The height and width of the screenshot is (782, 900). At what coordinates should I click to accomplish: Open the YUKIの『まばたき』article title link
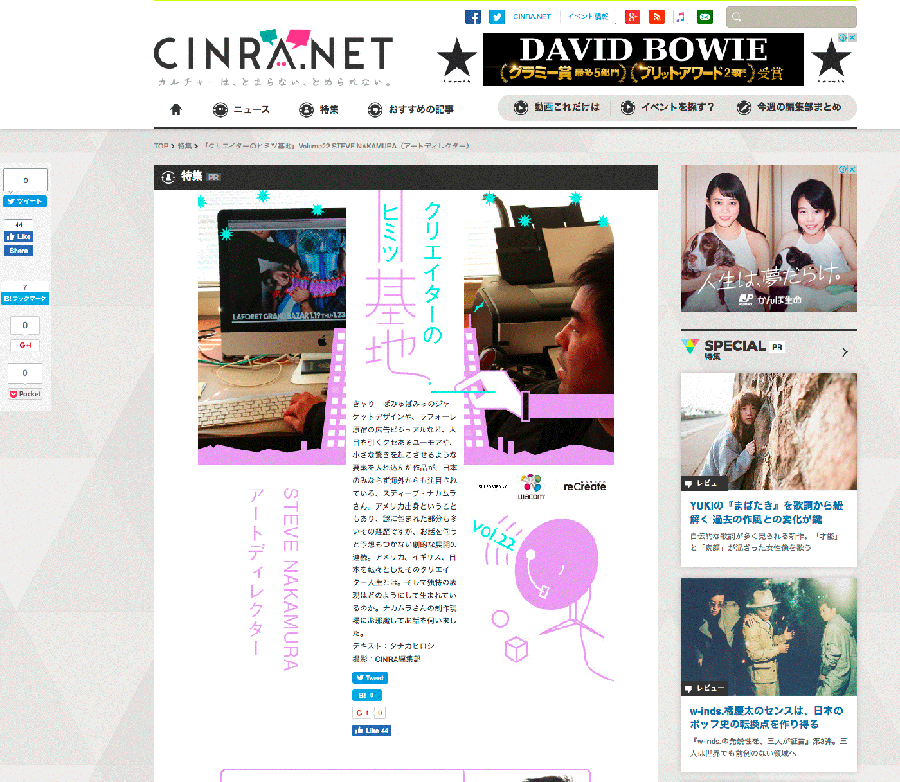tap(766, 513)
